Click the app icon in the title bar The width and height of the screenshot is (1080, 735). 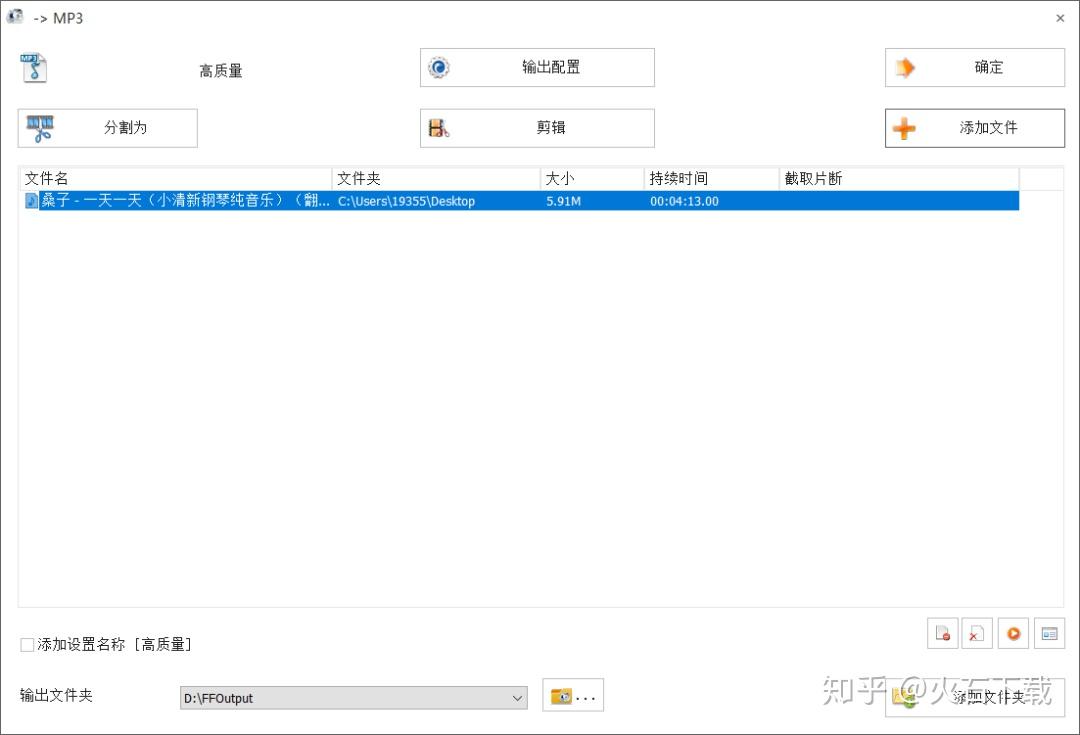point(15,17)
